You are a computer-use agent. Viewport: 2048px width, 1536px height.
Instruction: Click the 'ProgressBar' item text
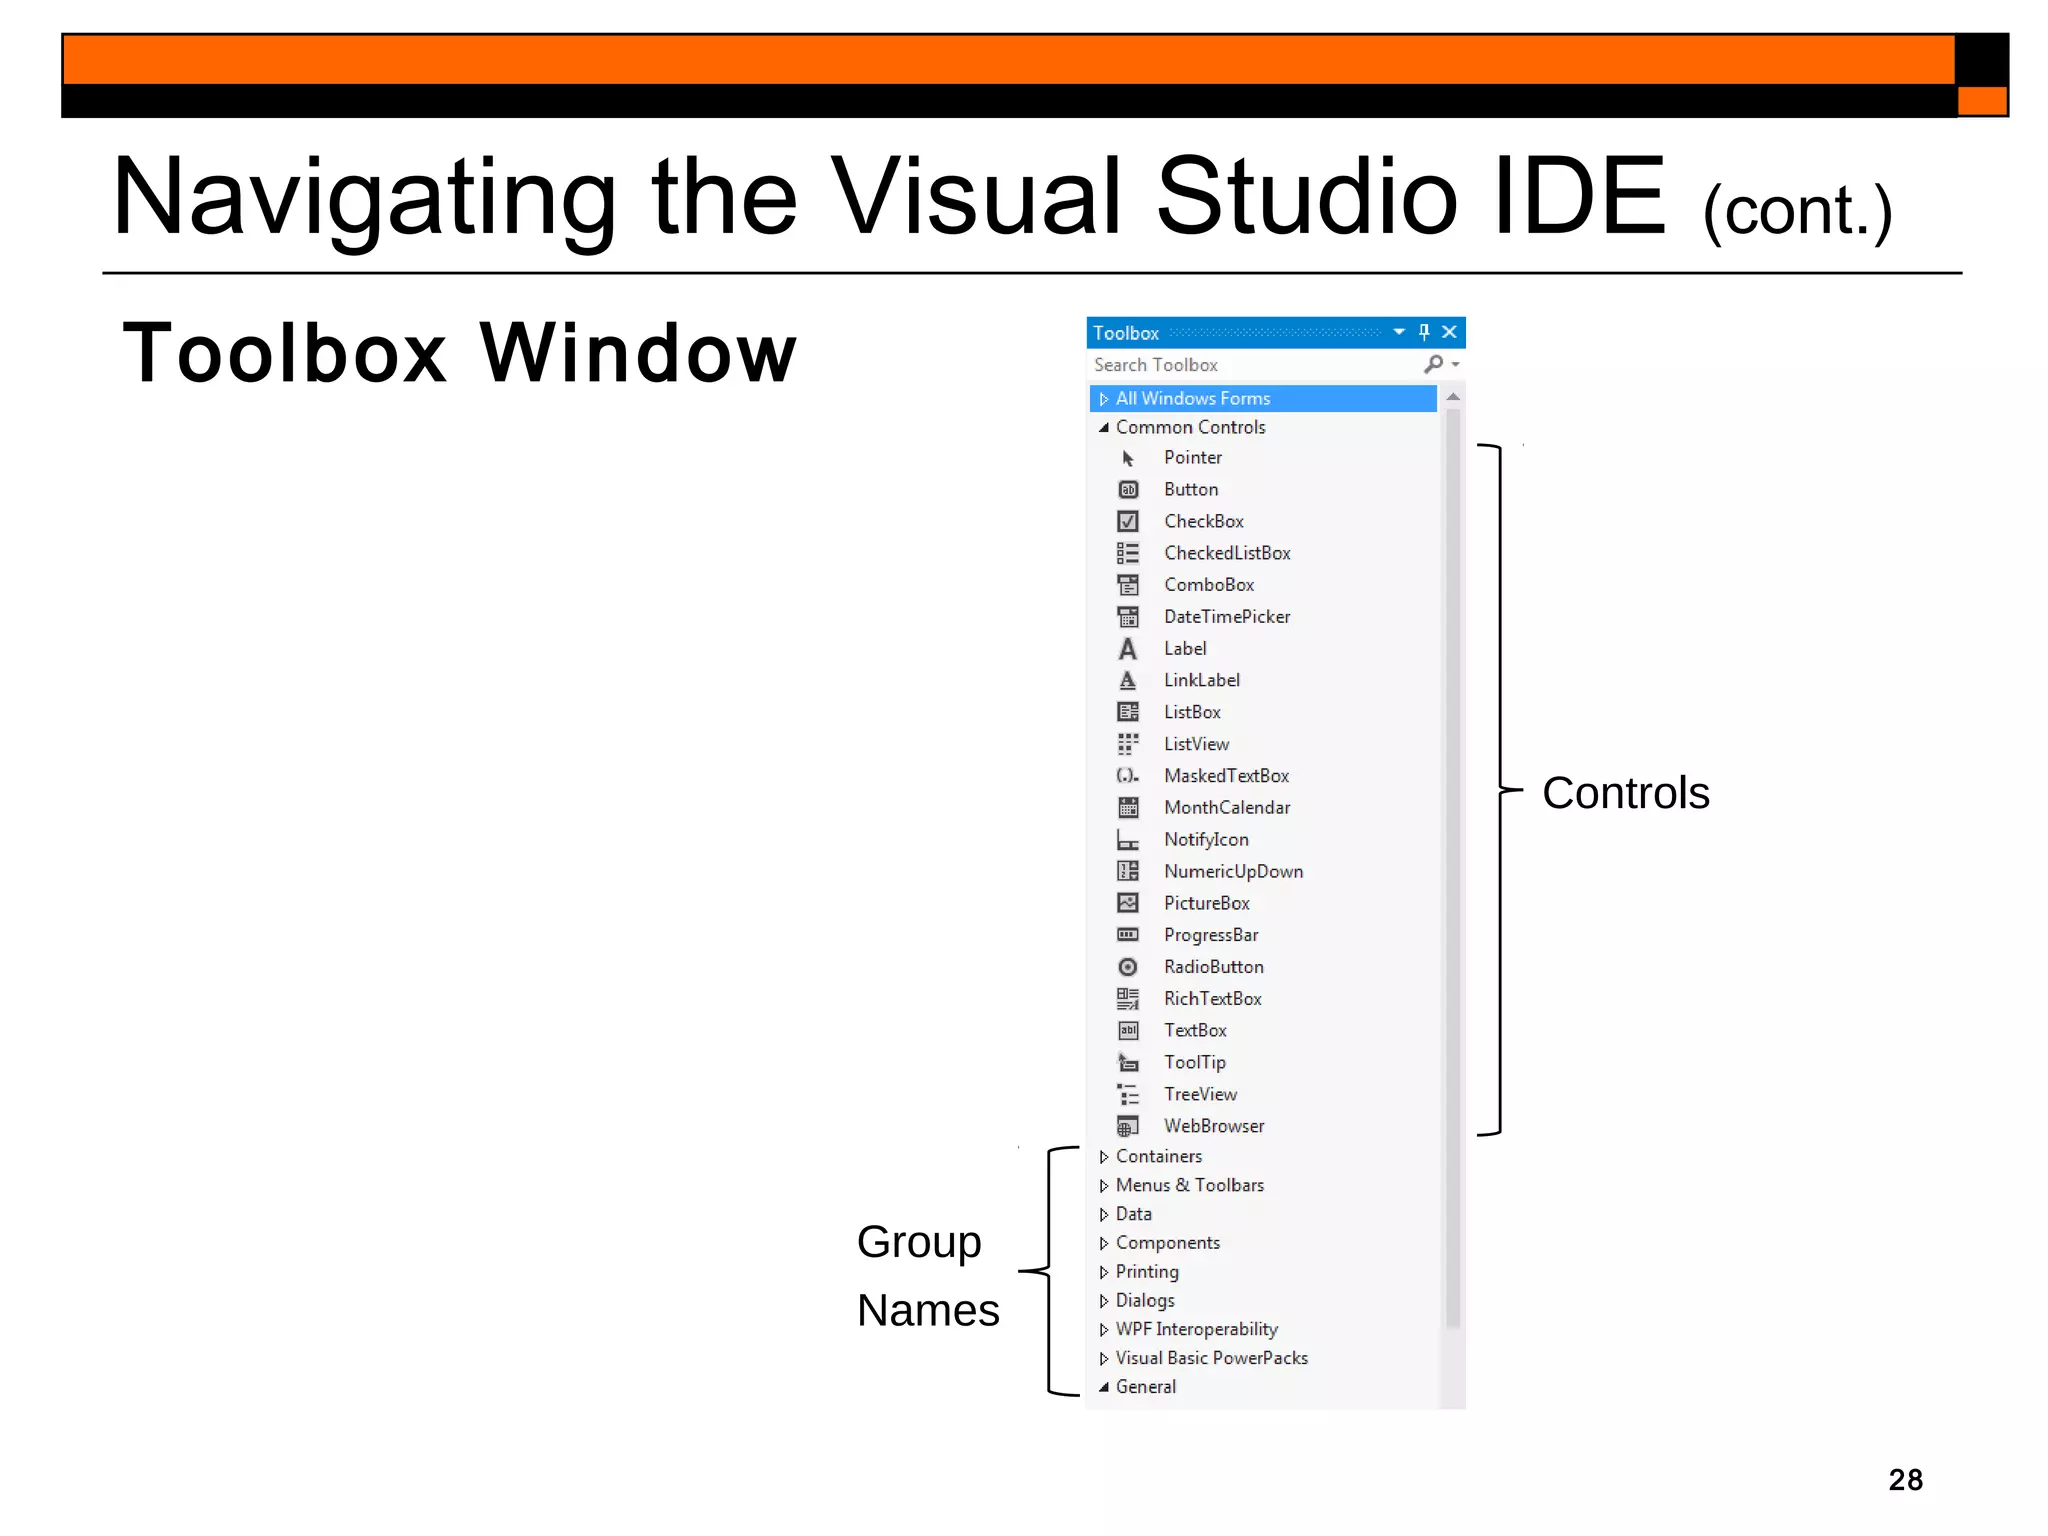coord(1211,935)
